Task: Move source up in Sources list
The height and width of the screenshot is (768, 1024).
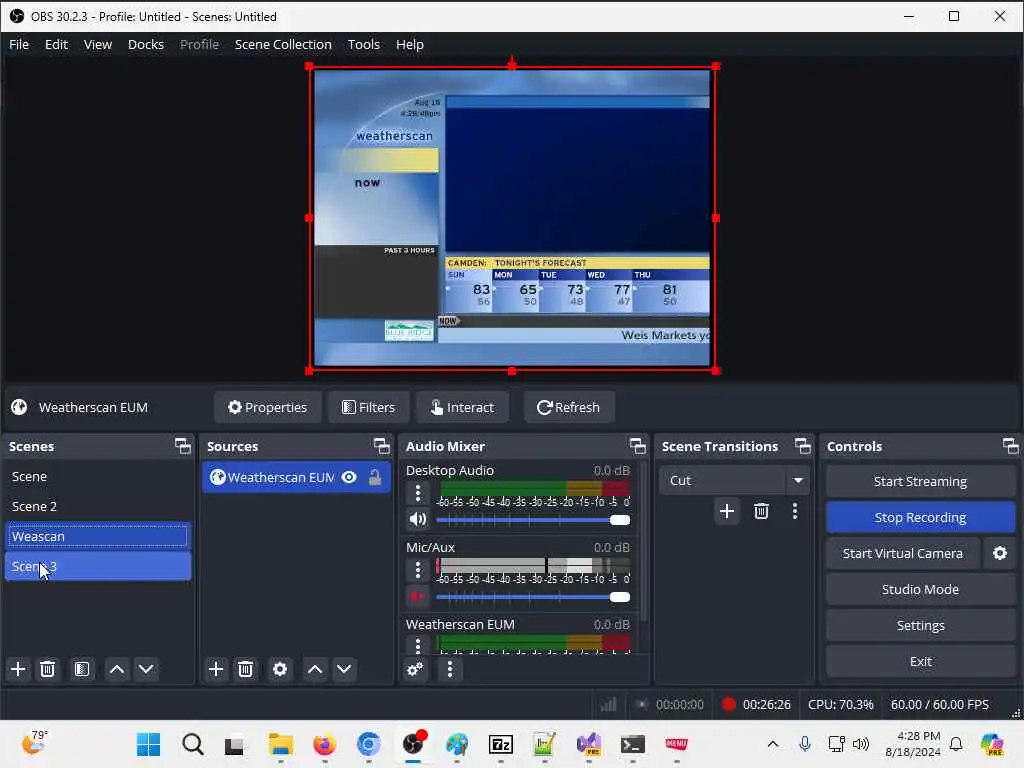Action: [x=315, y=669]
